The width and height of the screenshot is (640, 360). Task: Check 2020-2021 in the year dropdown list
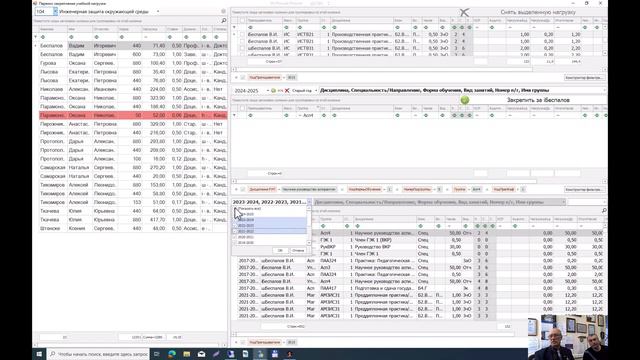pyautogui.click(x=236, y=237)
